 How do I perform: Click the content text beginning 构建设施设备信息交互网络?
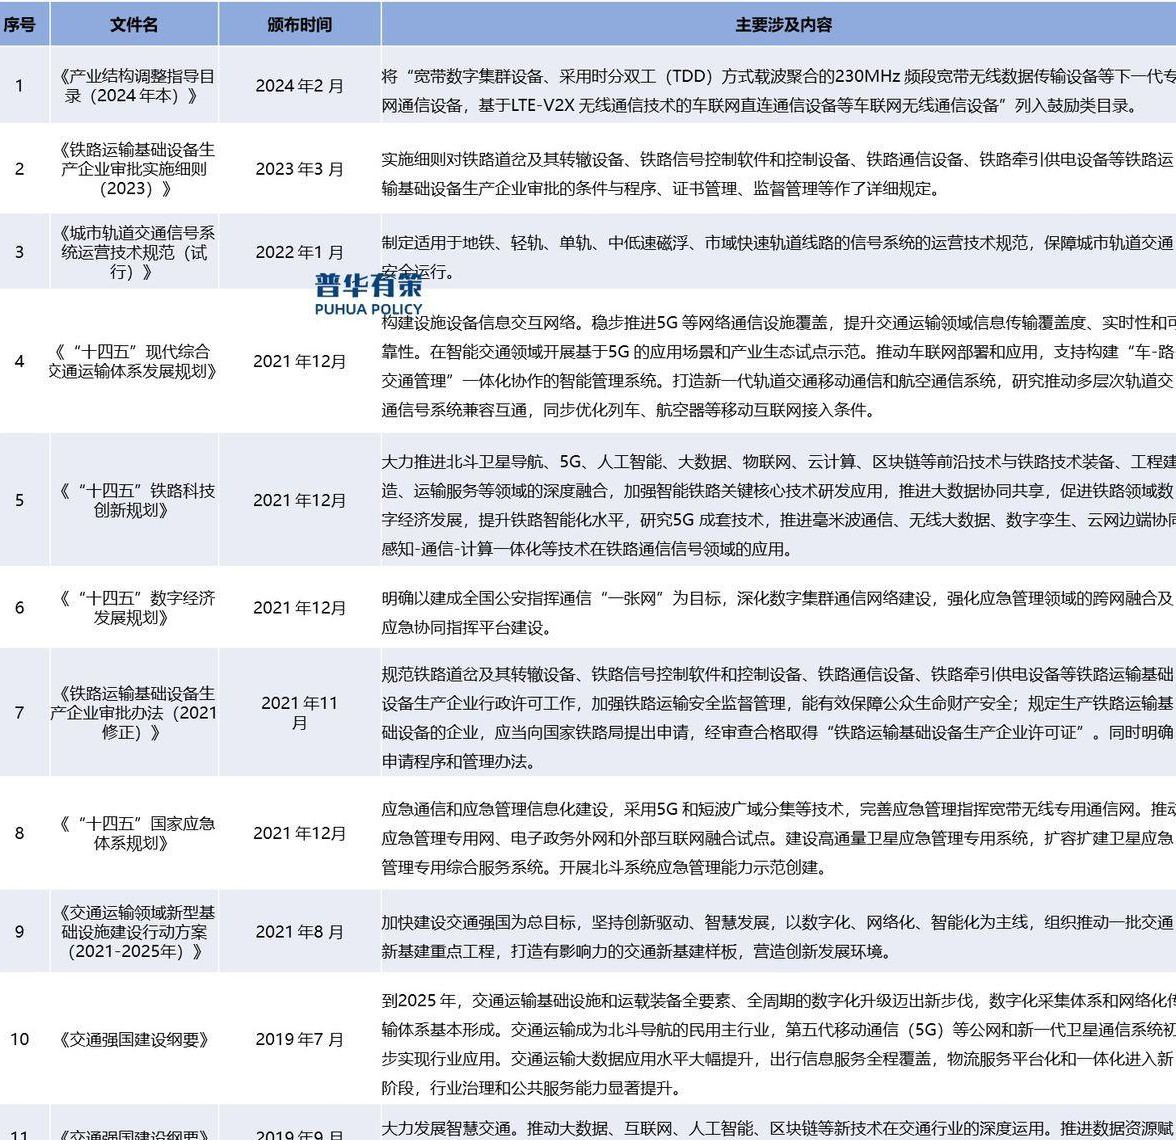(778, 367)
